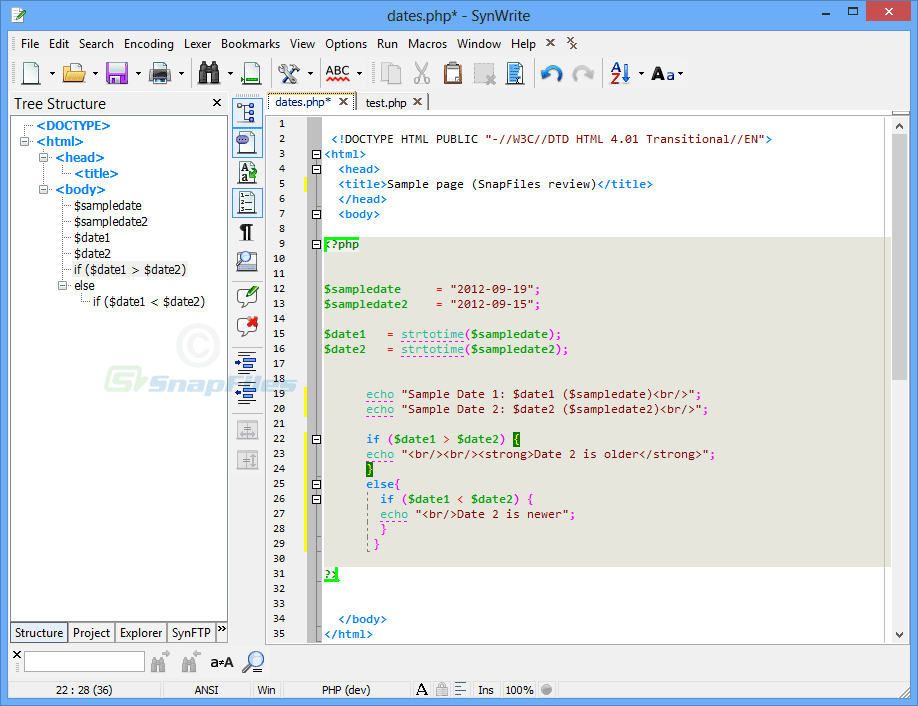Click the remove comment icon in sidebar
Image resolution: width=918 pixels, height=706 pixels.
(246, 327)
